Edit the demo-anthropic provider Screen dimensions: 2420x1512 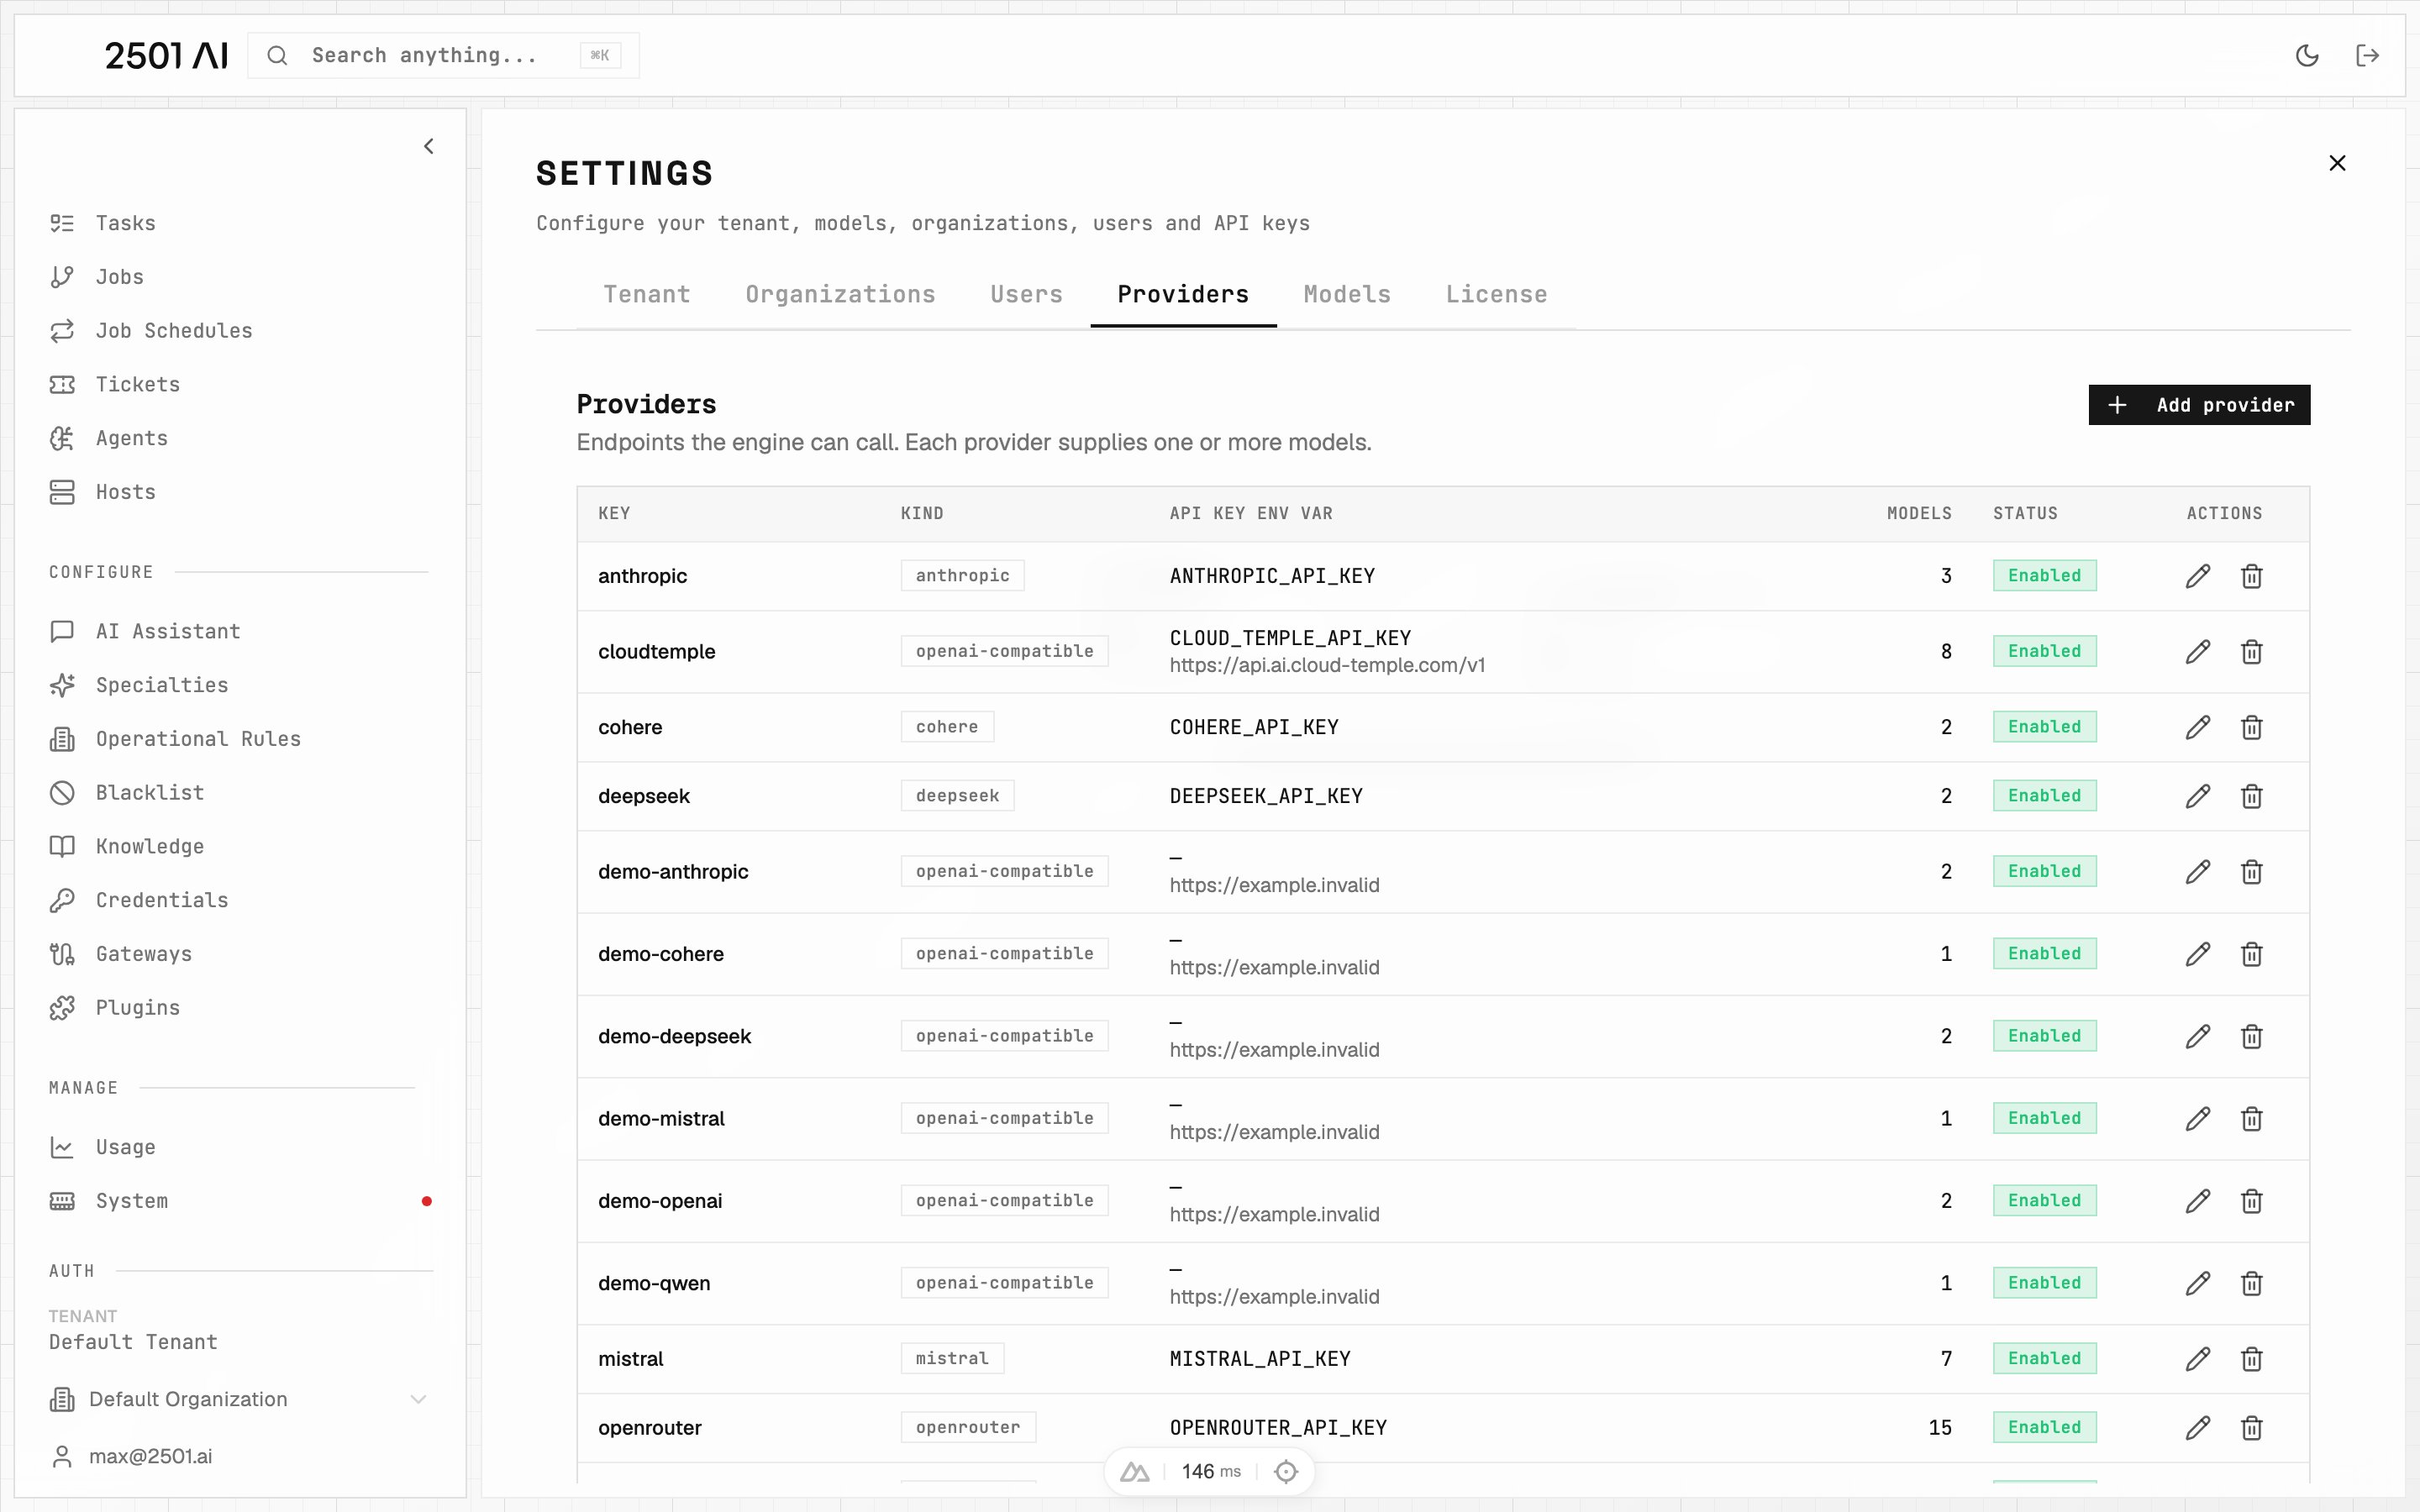tap(2197, 872)
